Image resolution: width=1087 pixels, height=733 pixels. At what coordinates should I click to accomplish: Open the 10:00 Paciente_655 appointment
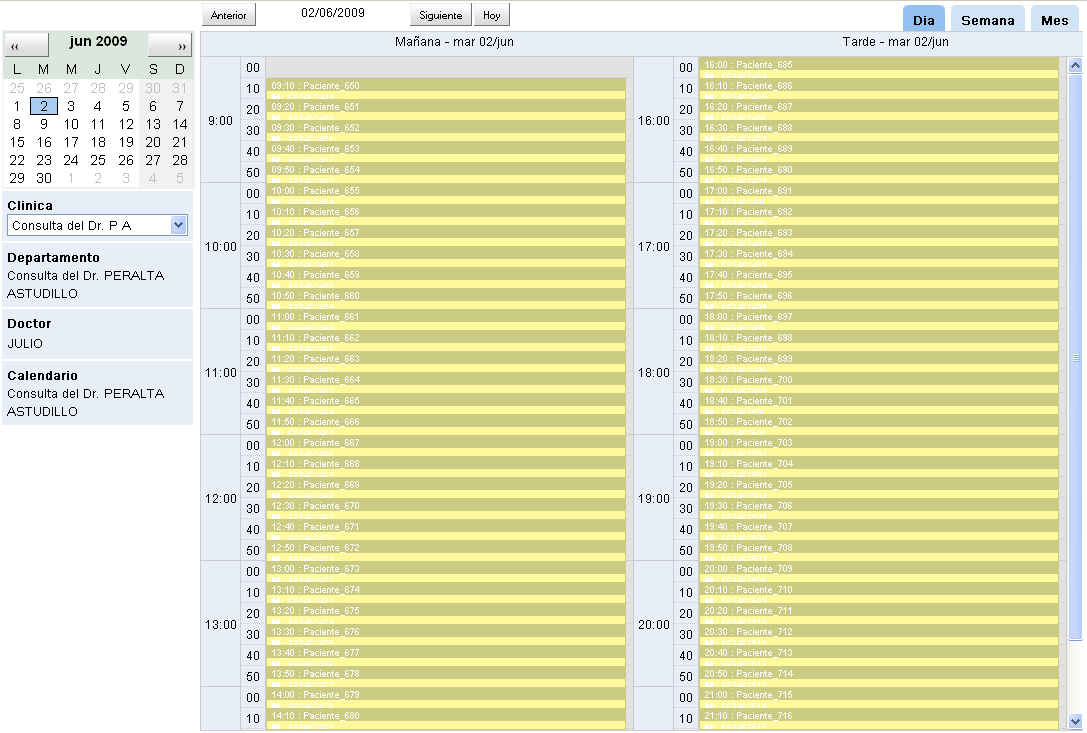tap(446, 193)
